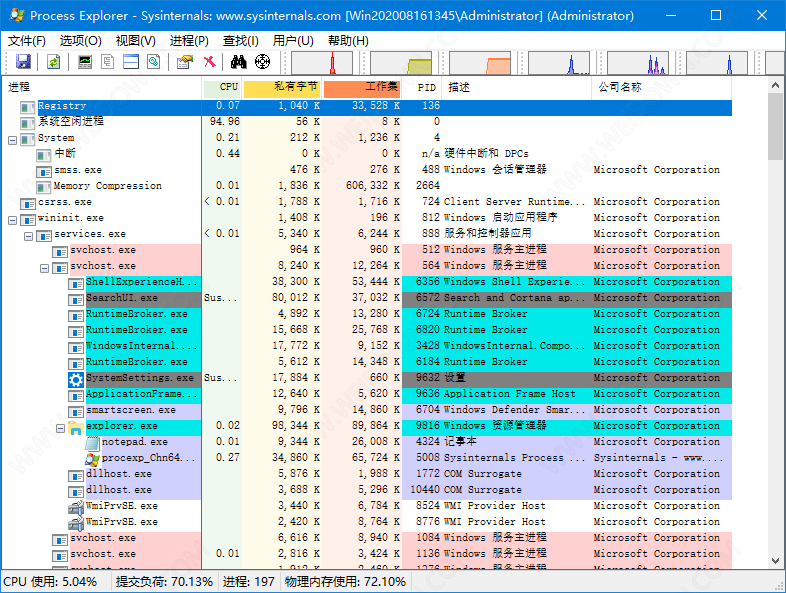Click the vertical scrollbar up arrow

click(775, 86)
